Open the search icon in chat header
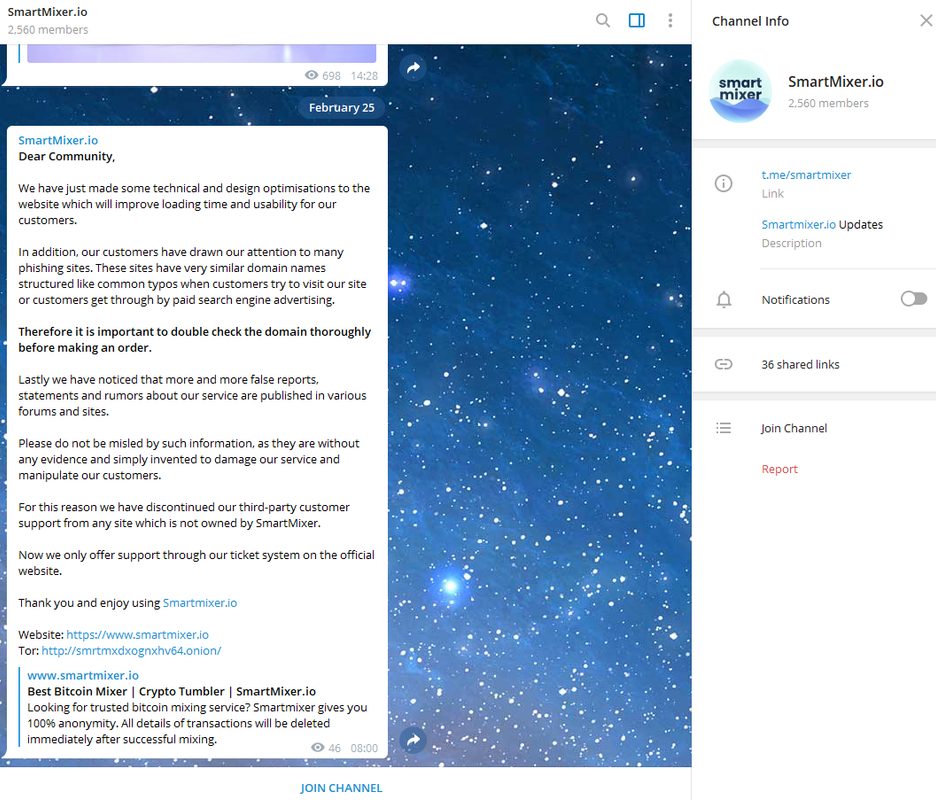936x800 pixels. point(603,21)
